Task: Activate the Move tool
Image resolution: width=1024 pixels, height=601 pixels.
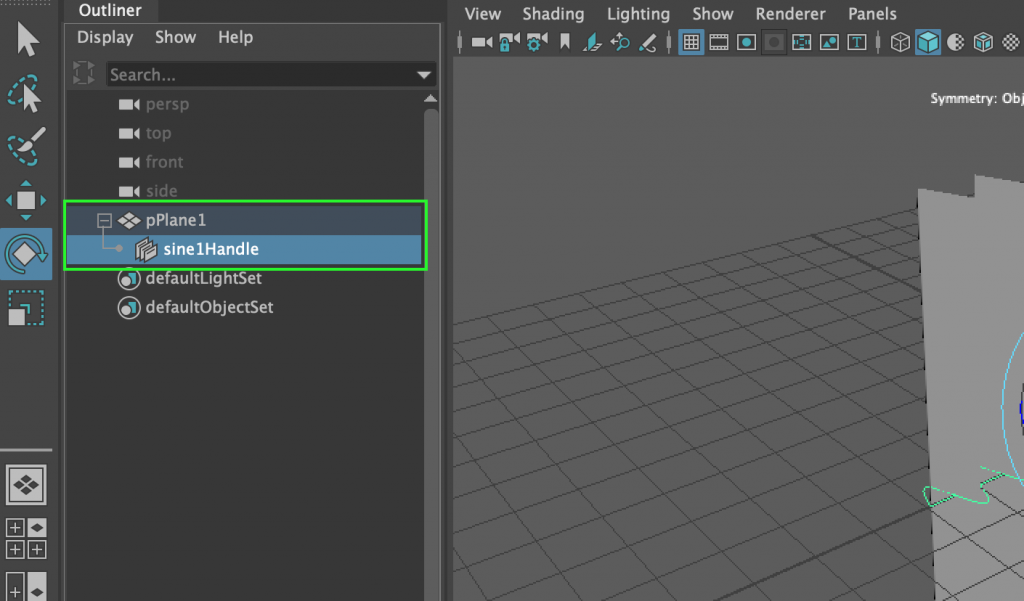Action: (x=26, y=200)
